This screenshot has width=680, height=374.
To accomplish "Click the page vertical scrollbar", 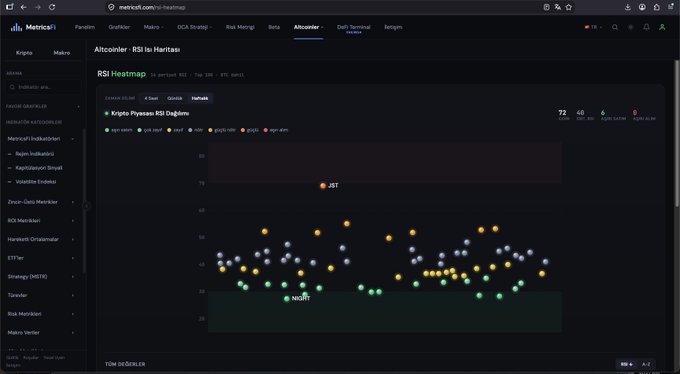I will [677, 133].
